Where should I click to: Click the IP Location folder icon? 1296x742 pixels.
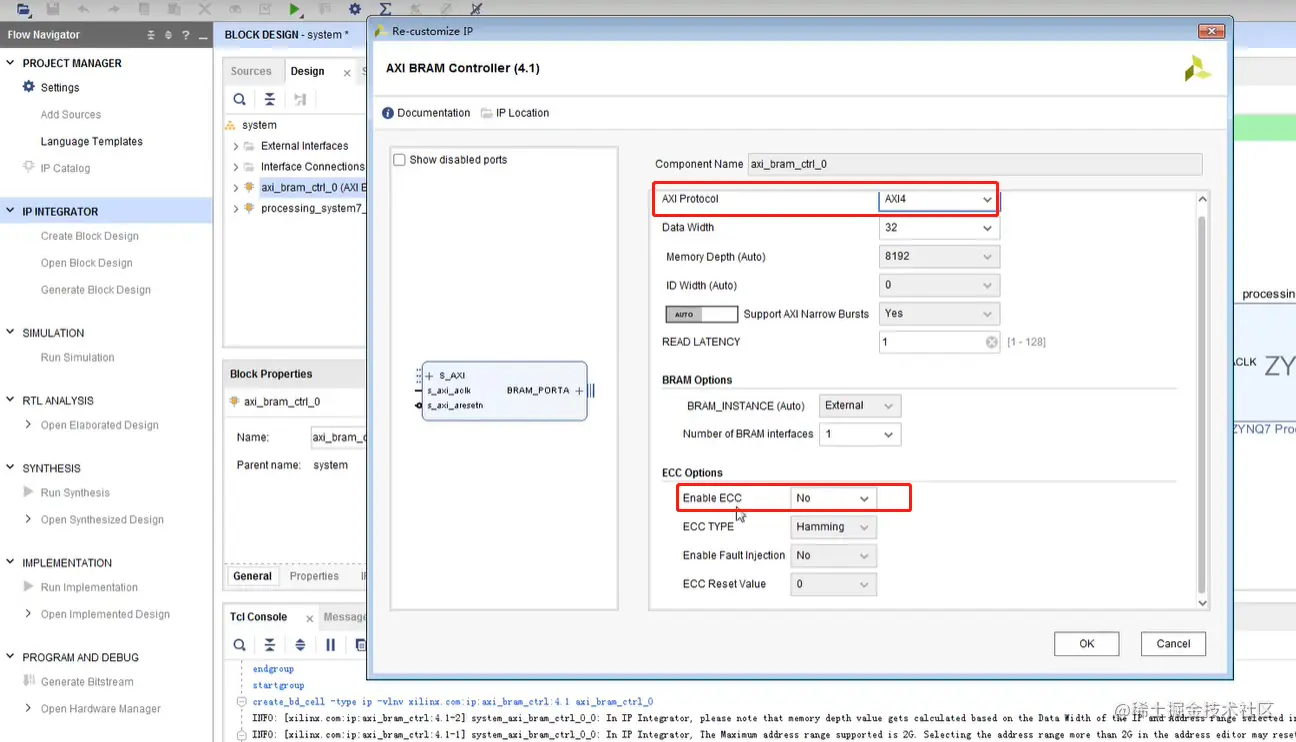pyautogui.click(x=486, y=113)
